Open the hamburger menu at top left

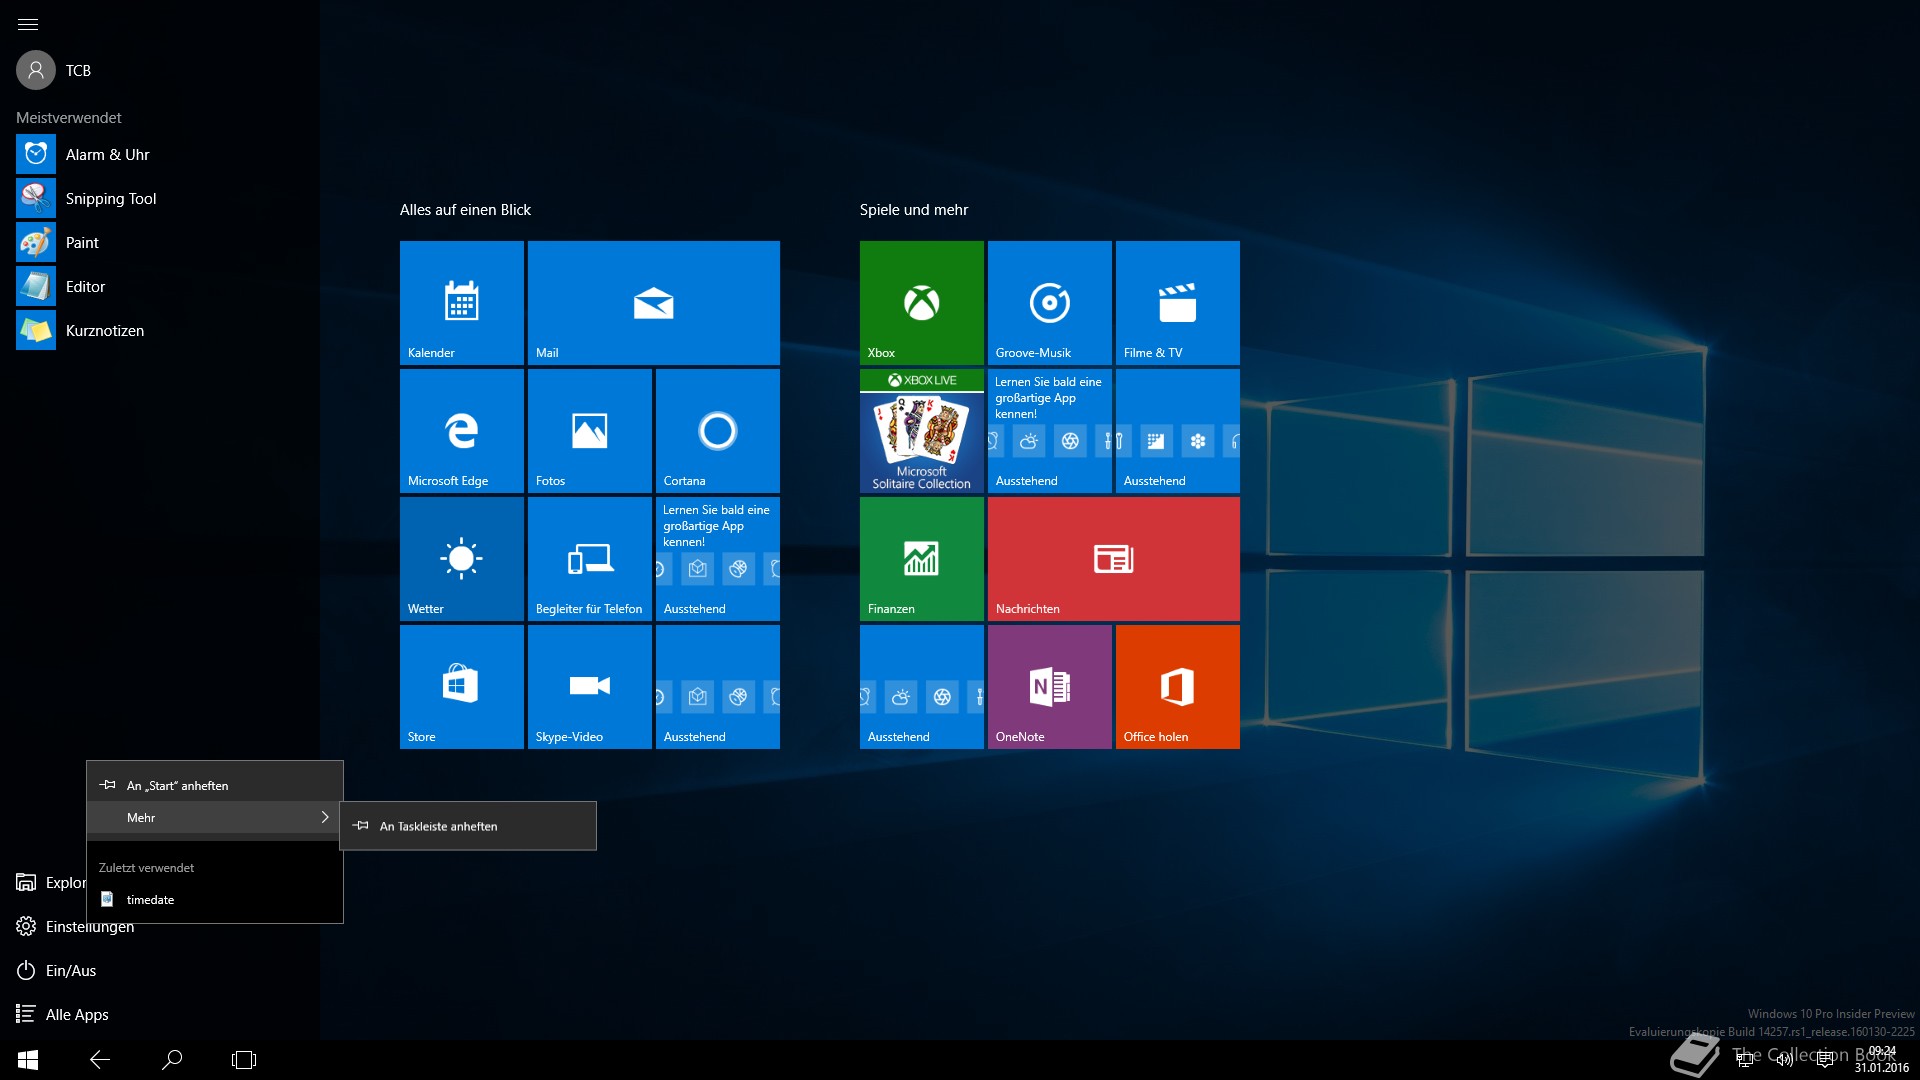(x=28, y=24)
